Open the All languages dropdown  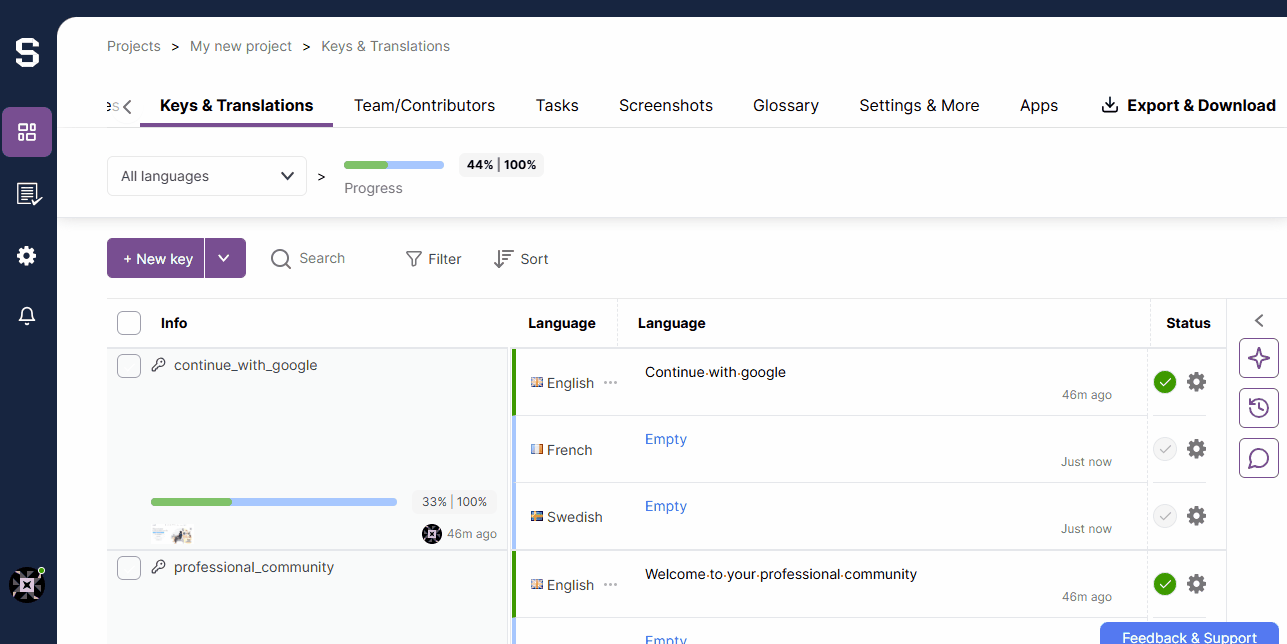(x=206, y=176)
